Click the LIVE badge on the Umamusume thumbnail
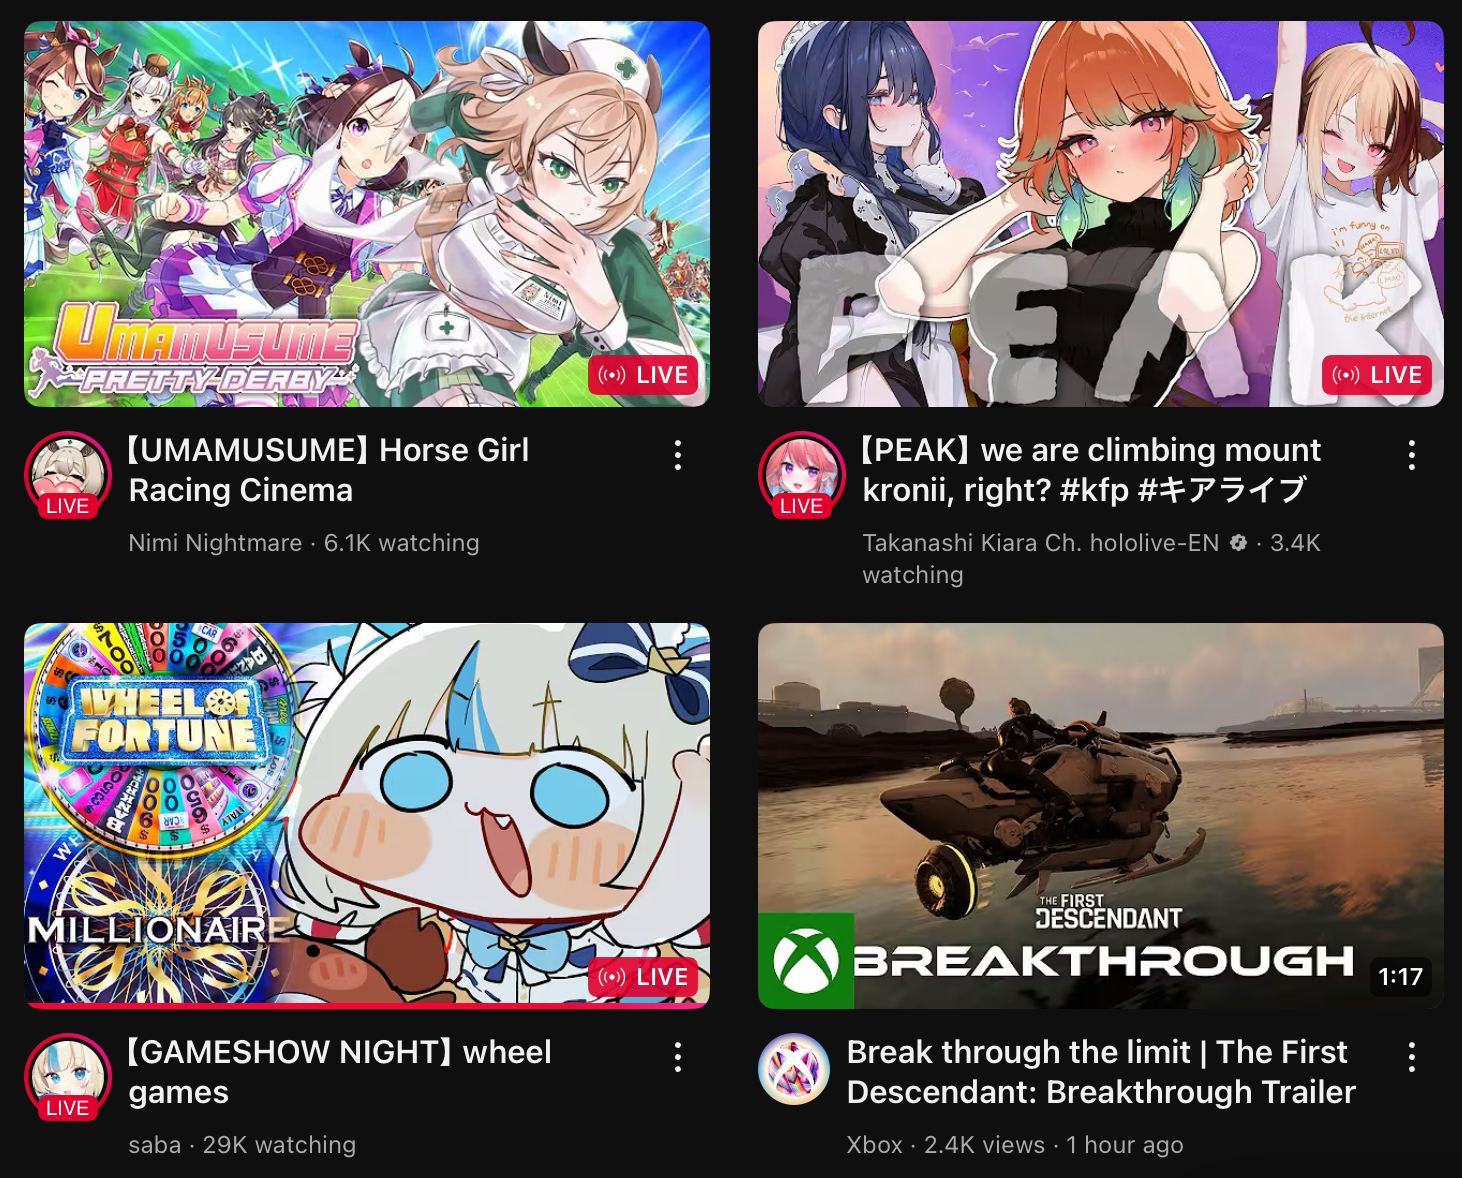The height and width of the screenshot is (1178, 1462). coord(643,375)
